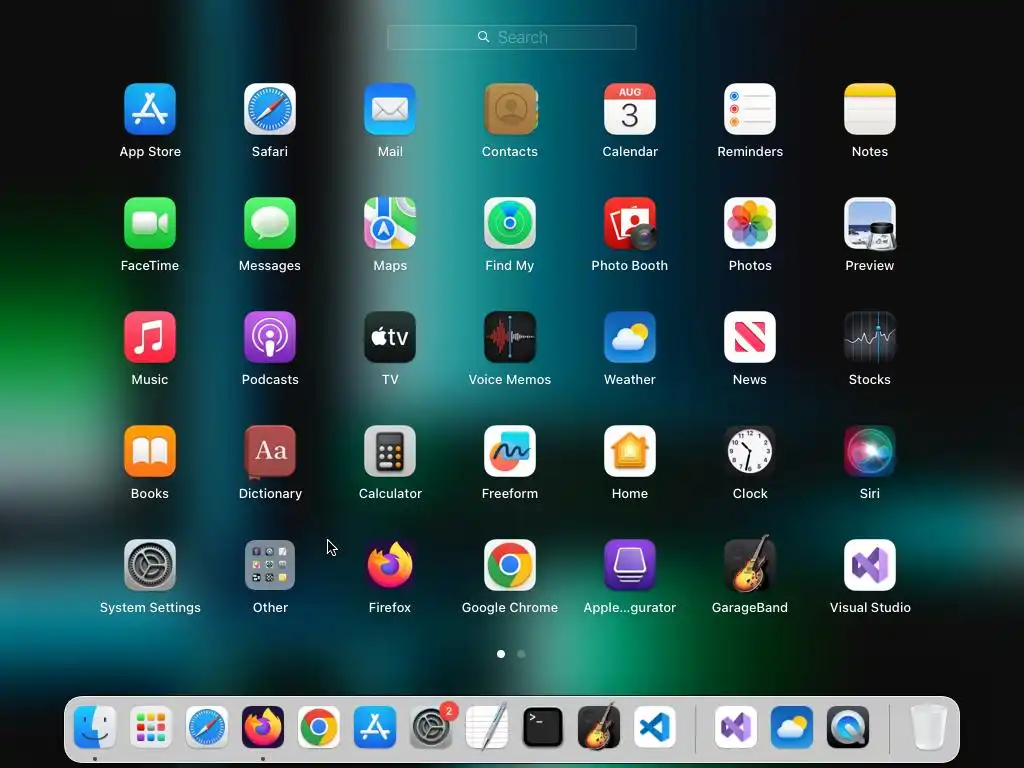The width and height of the screenshot is (1024, 768).
Task: Launch the News app
Action: [750, 337]
